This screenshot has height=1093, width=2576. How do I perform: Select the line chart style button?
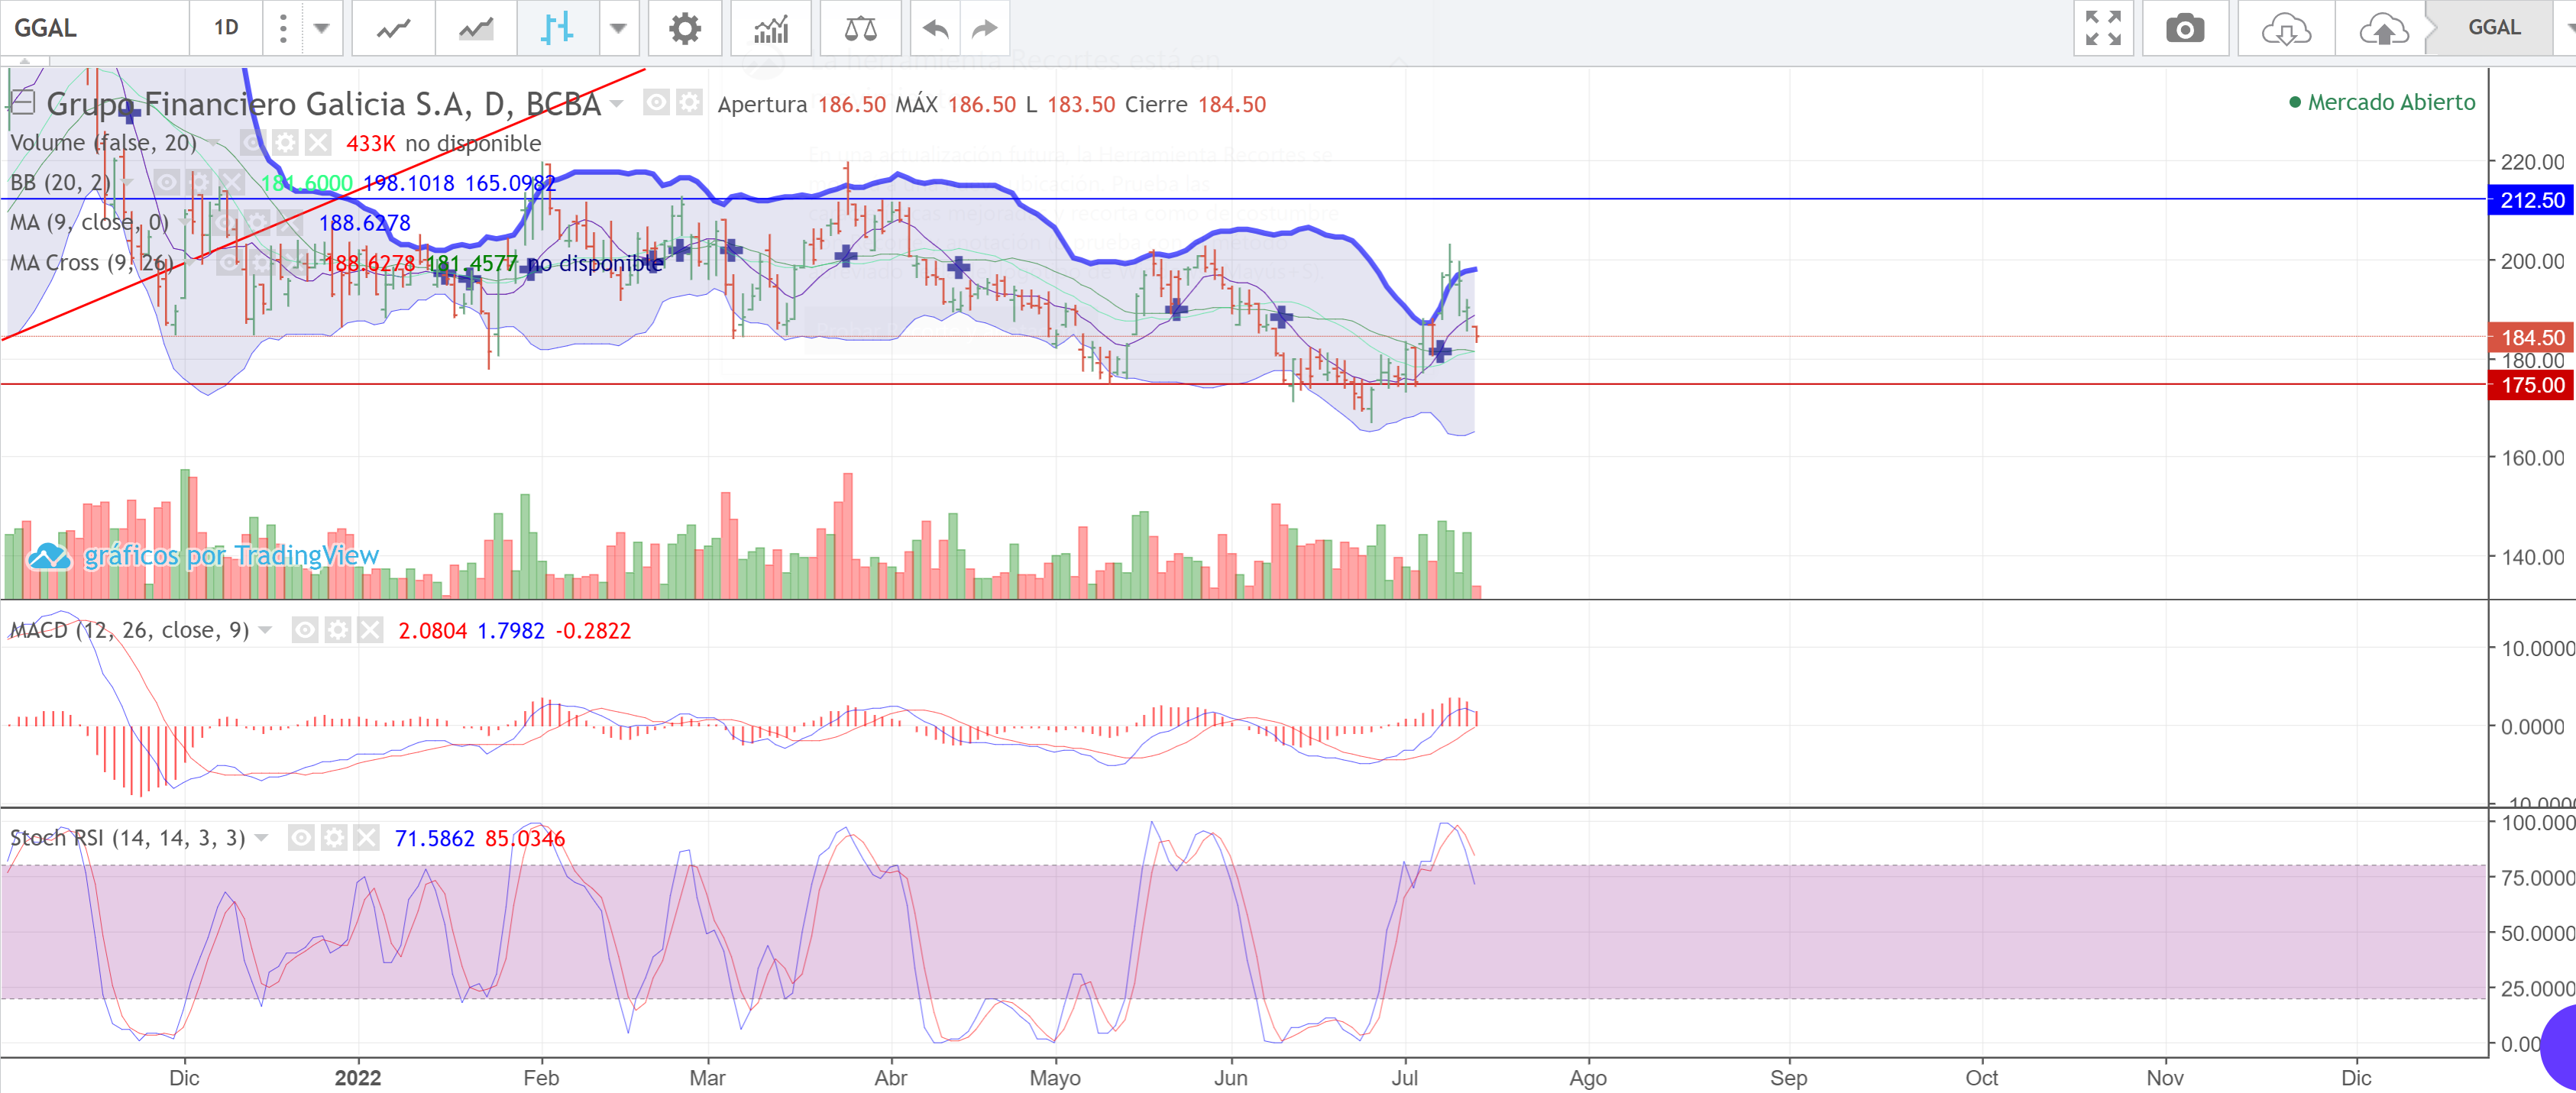point(393,28)
